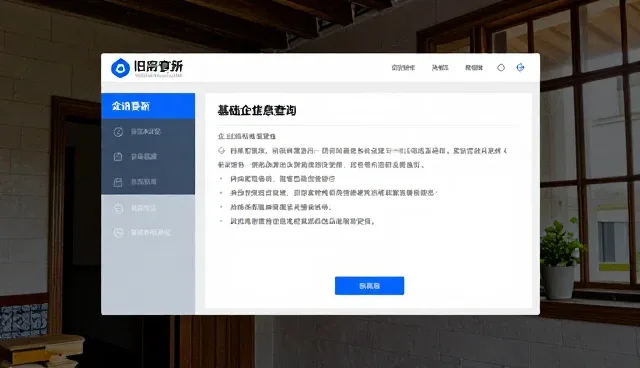Click the bold black logo title text
This screenshot has width=640, height=368.
[x=158, y=66]
